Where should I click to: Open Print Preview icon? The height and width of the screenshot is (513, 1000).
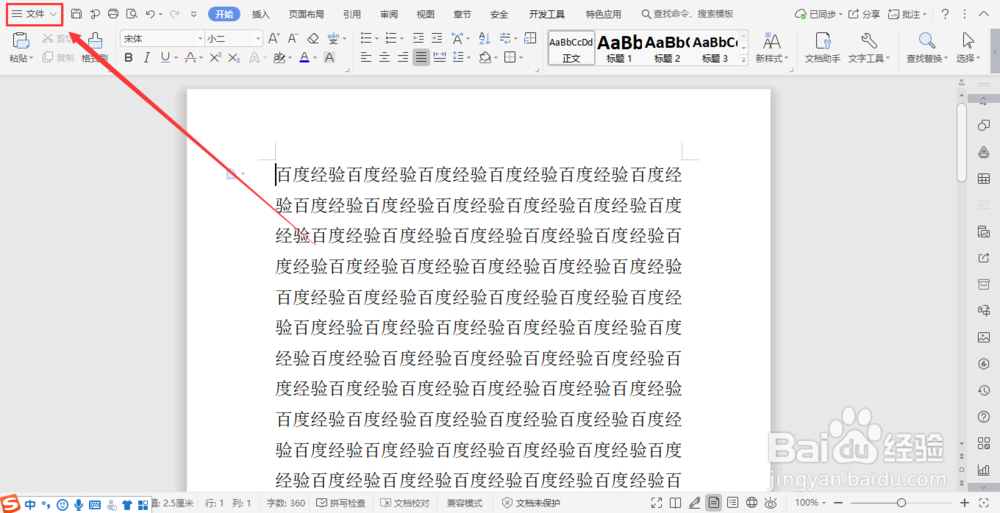[x=132, y=13]
